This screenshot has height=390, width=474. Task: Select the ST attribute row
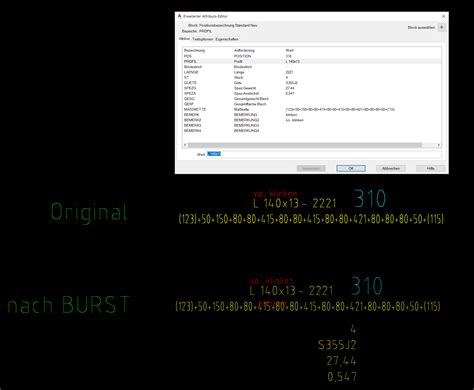pos(312,77)
